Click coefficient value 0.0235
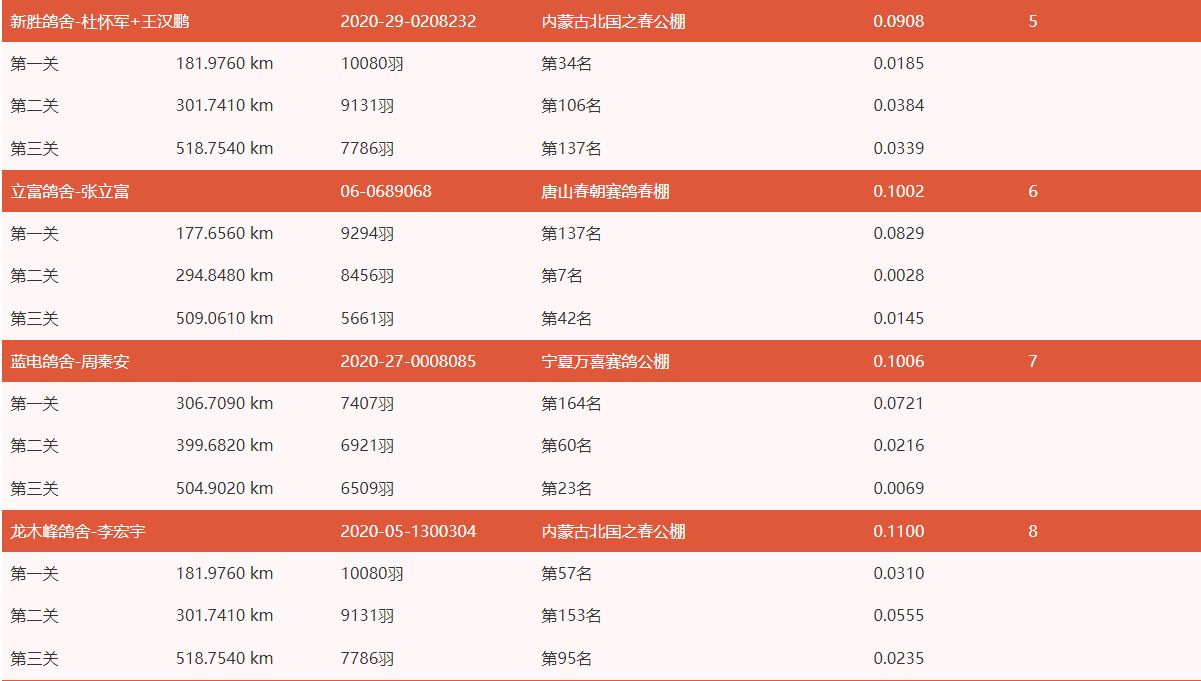1201x681 pixels. click(x=899, y=659)
